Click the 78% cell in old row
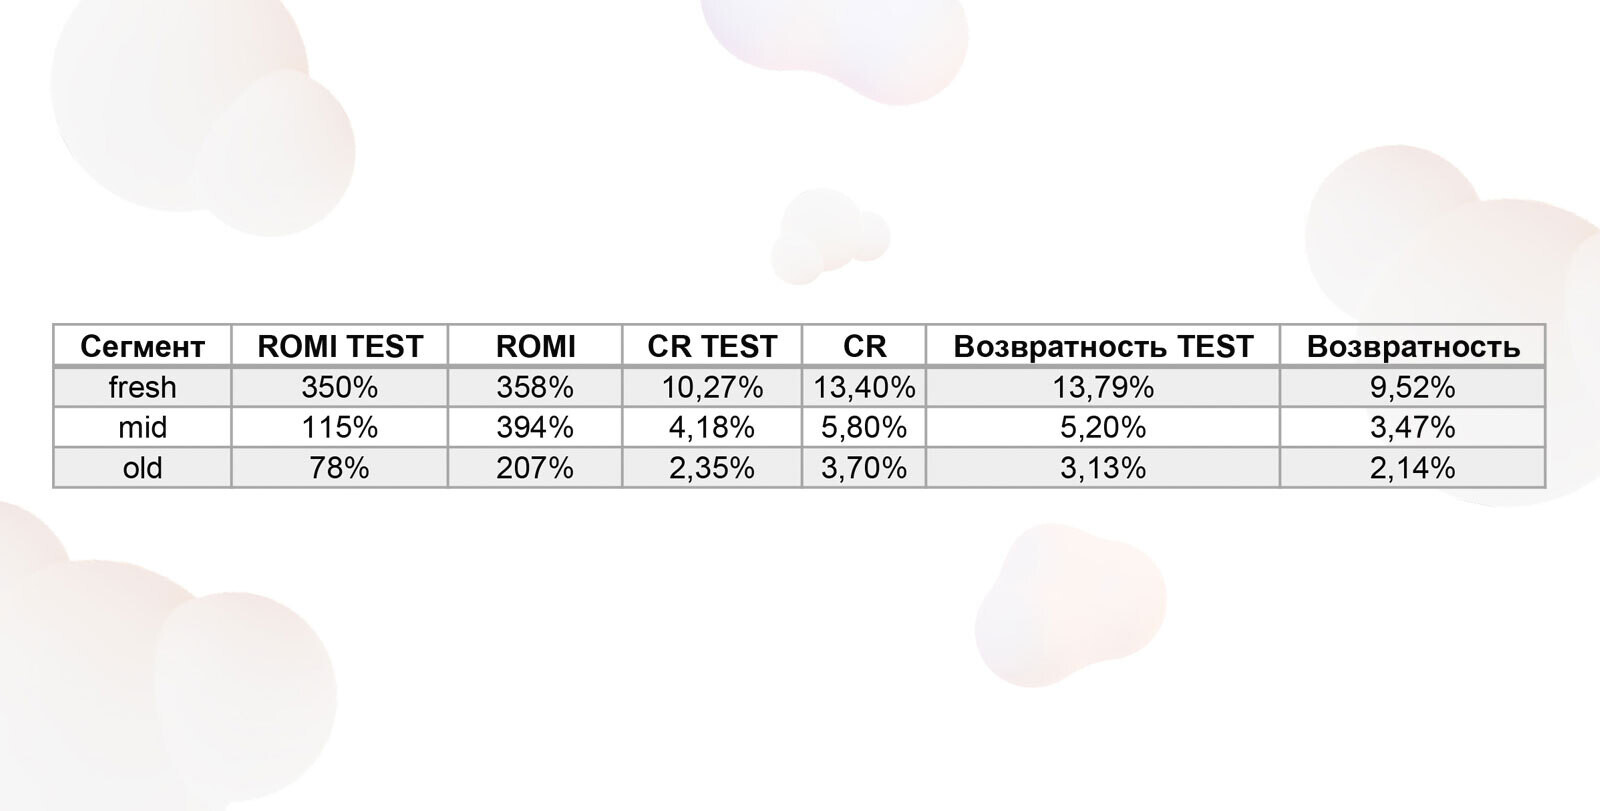Screen dimensions: 1600x811 (340, 468)
